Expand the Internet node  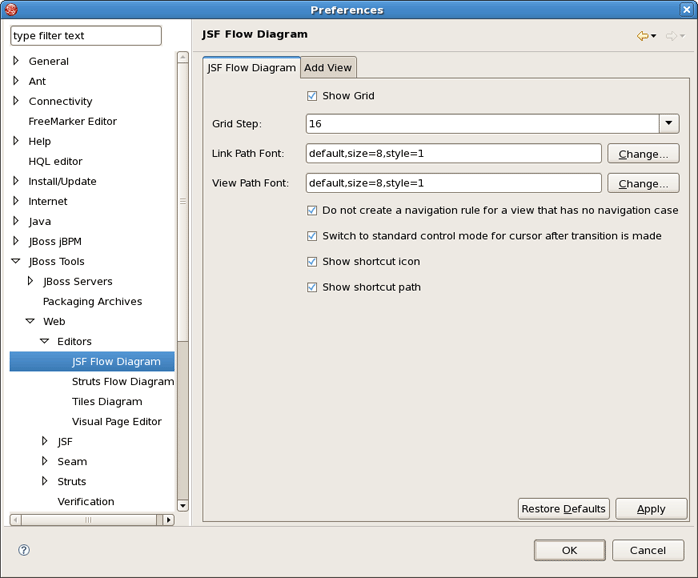point(16,201)
